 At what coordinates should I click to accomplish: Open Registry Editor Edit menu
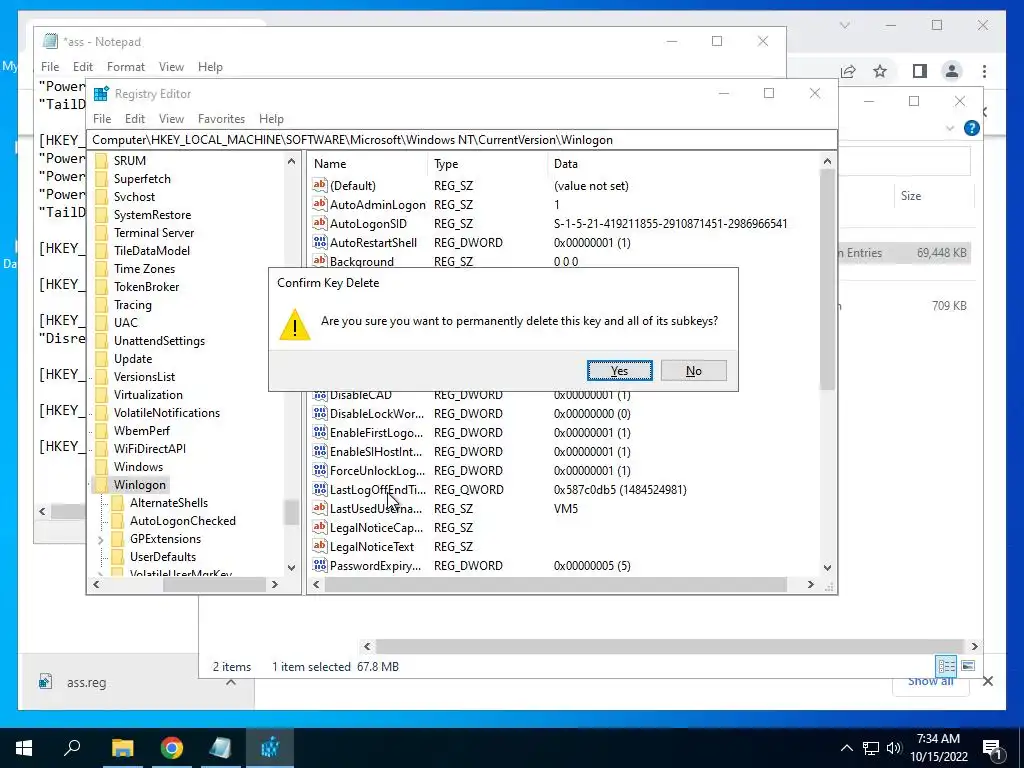pyautogui.click(x=135, y=119)
